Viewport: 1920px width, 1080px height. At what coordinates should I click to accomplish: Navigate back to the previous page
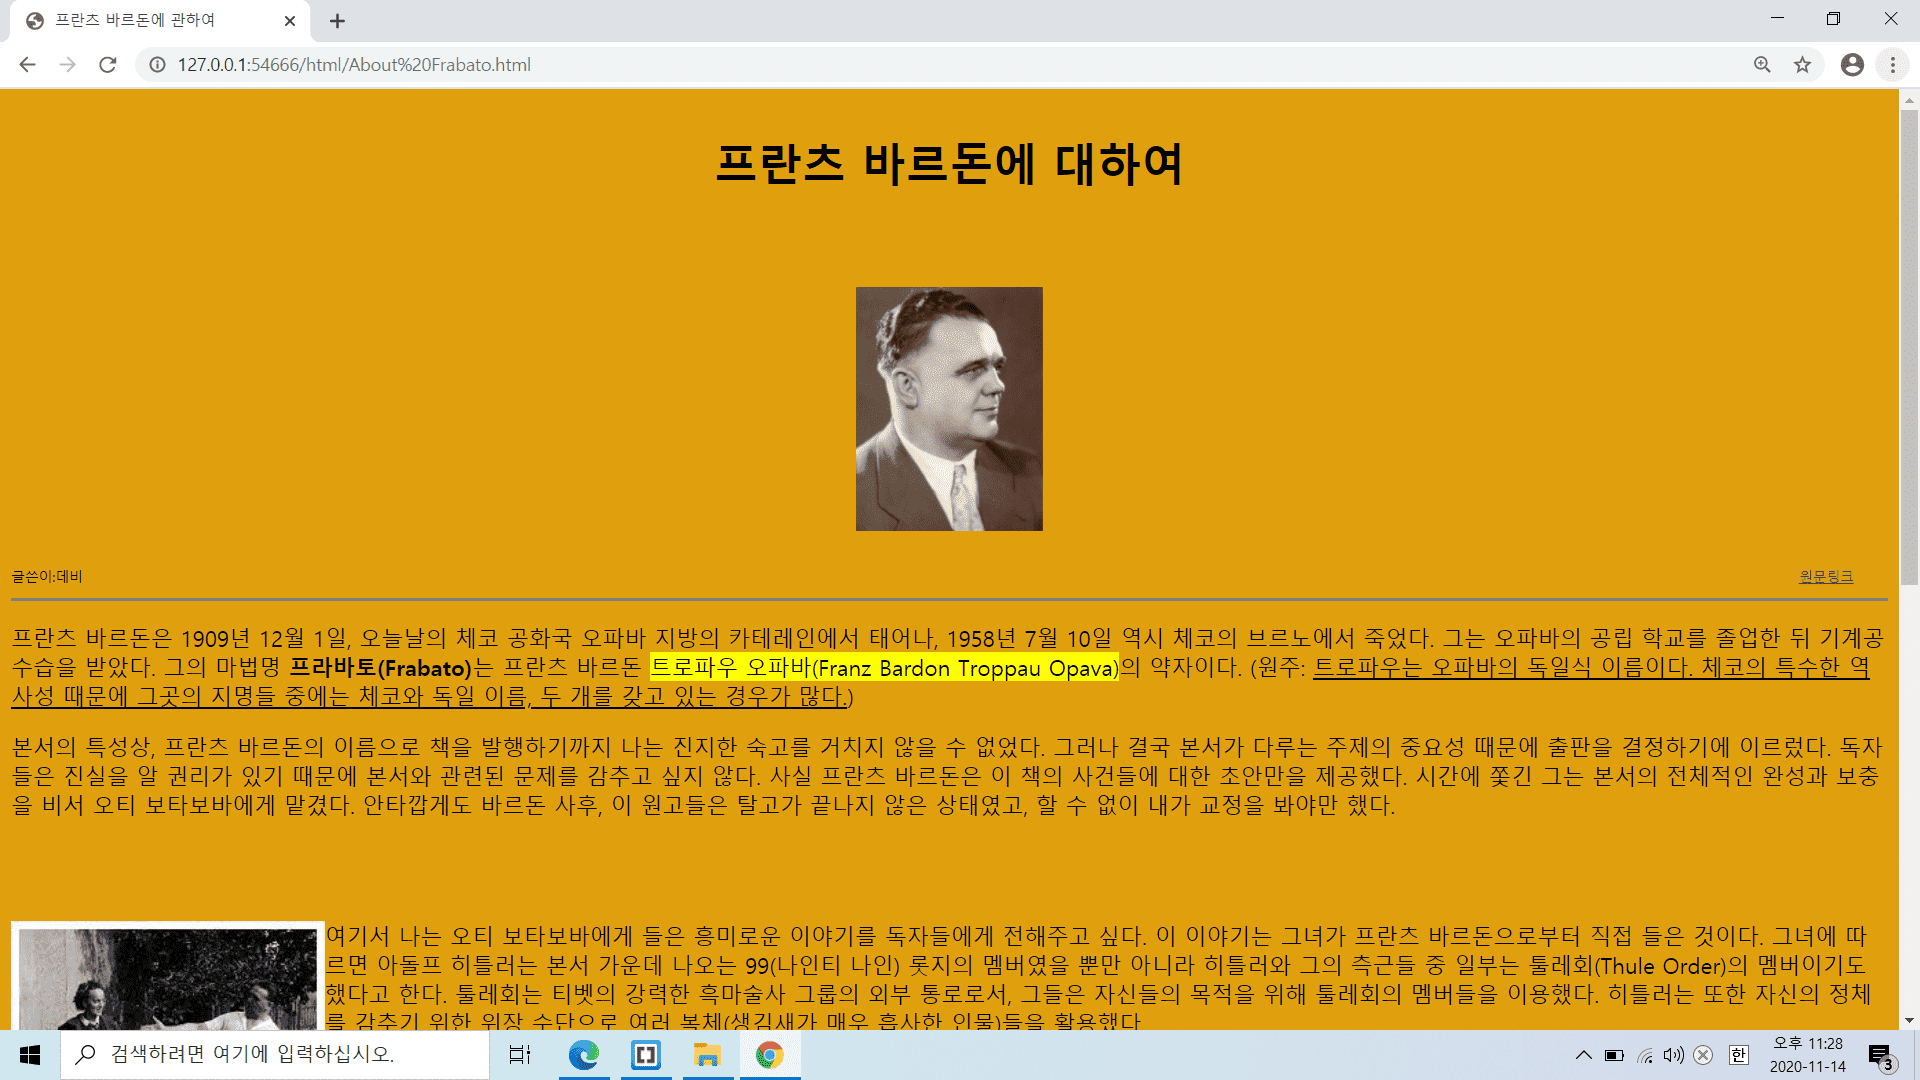click(26, 64)
